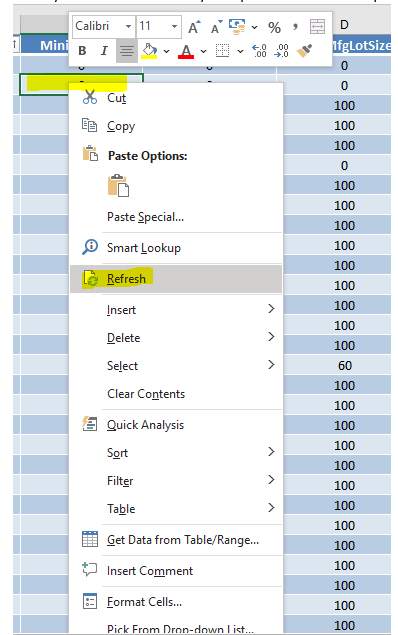Expand the Filter submenu
The height and width of the screenshot is (635, 398).
coord(176,481)
